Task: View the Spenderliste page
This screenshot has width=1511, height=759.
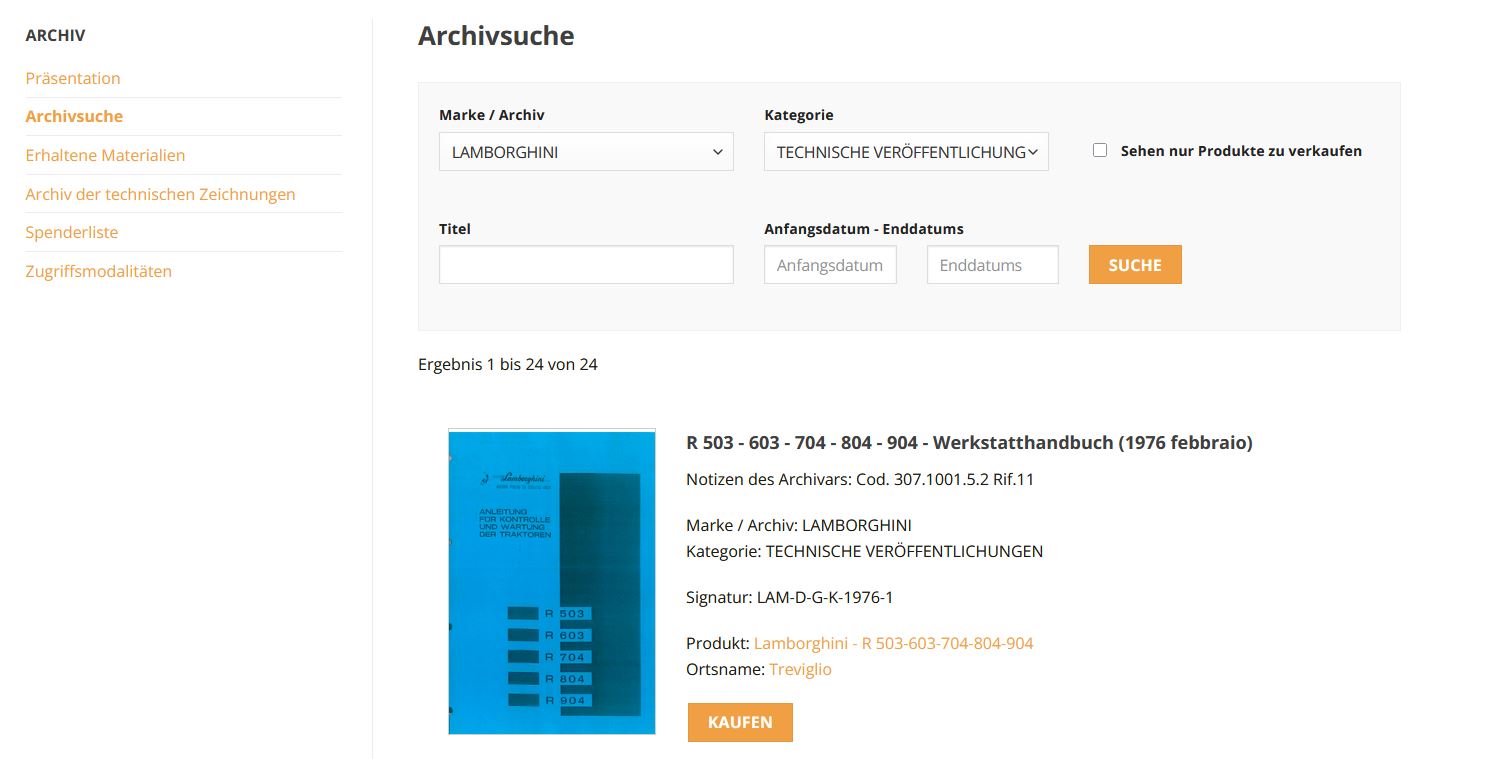Action: [x=72, y=232]
